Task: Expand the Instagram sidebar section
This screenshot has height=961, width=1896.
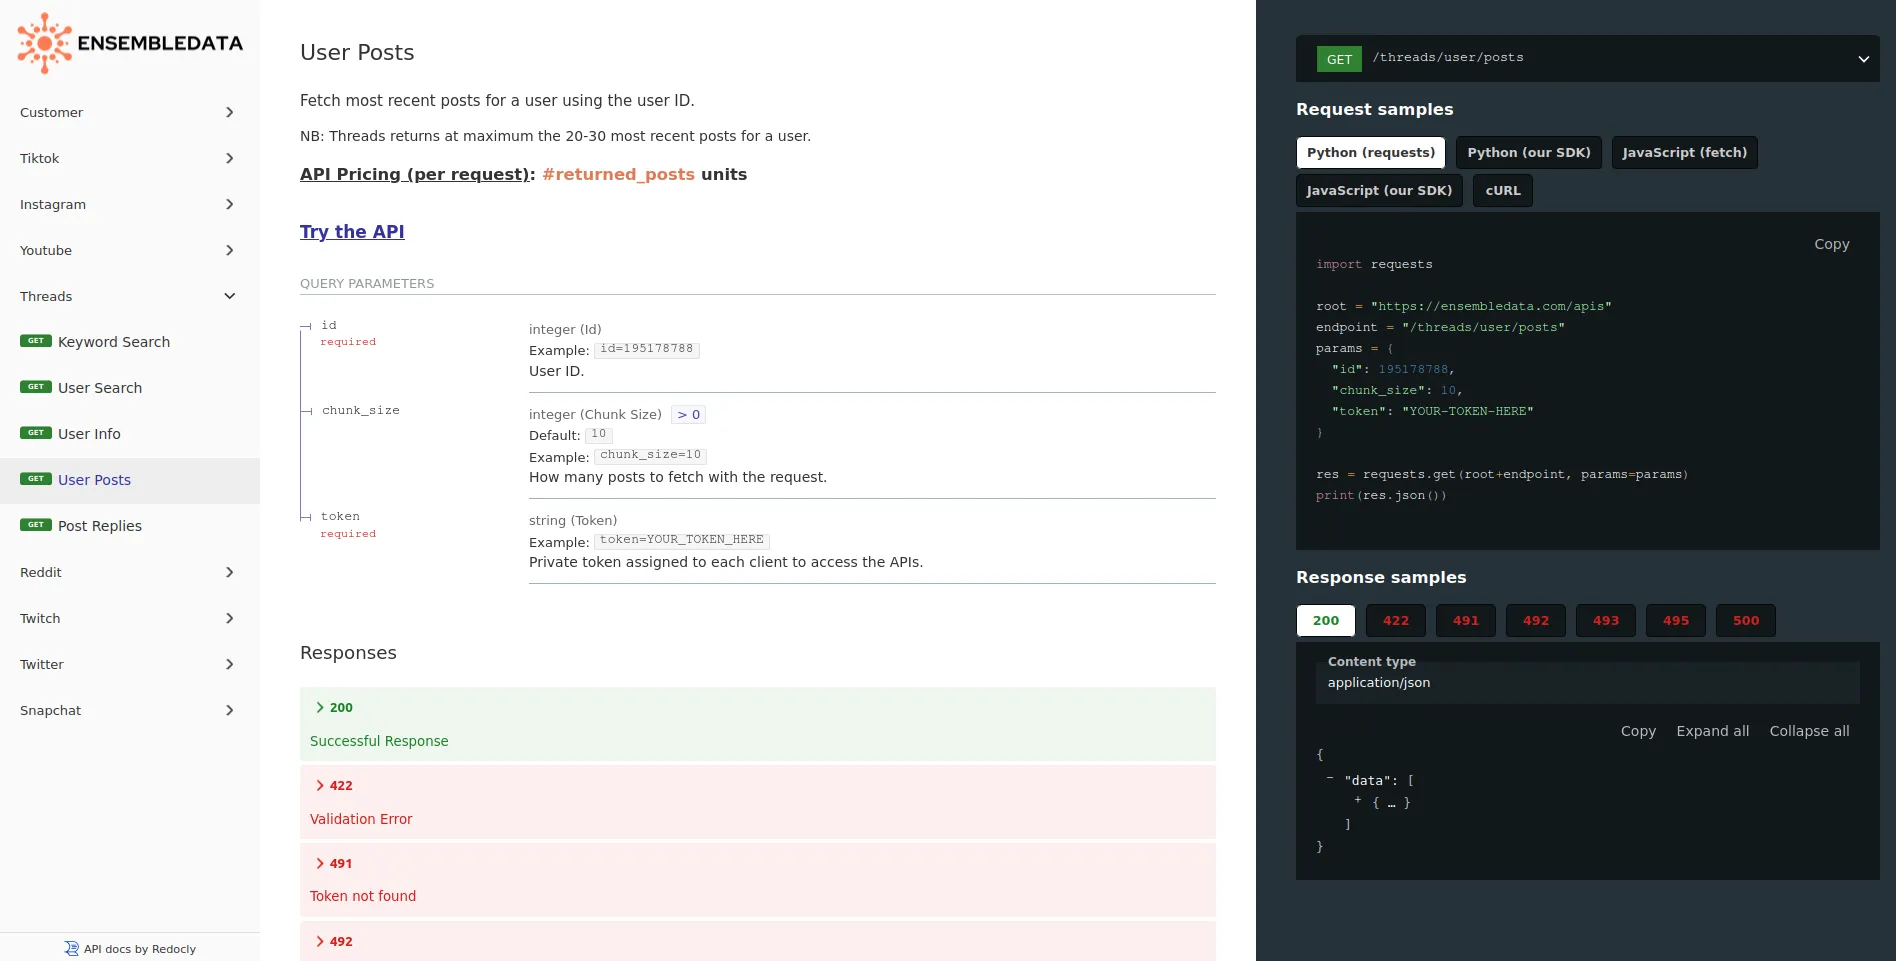Action: (130, 204)
